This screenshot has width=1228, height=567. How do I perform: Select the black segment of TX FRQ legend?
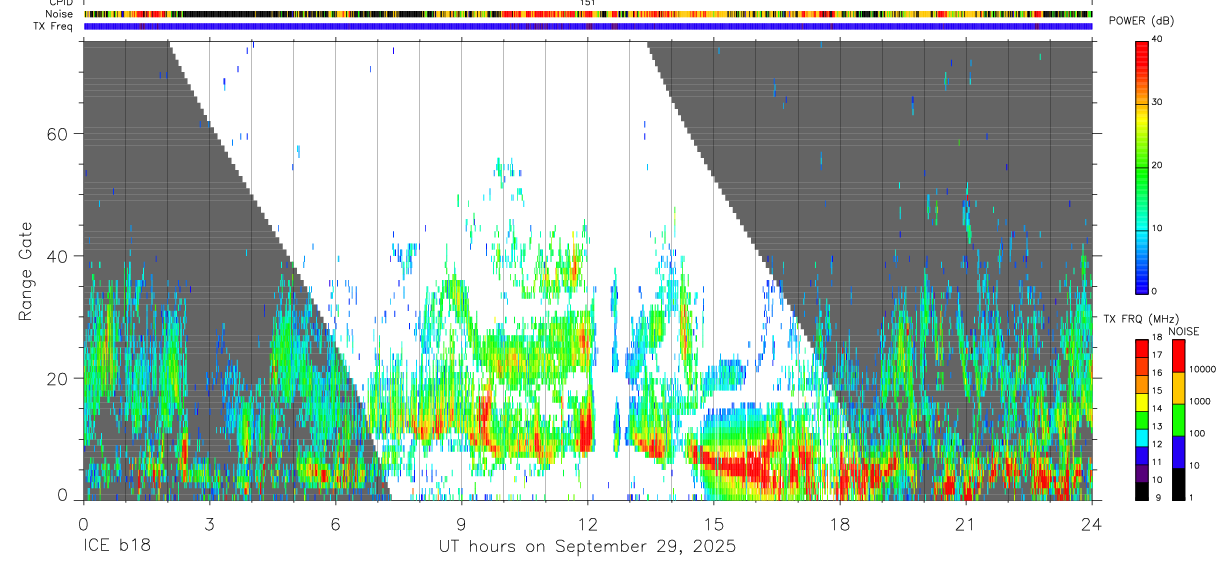tap(1142, 491)
